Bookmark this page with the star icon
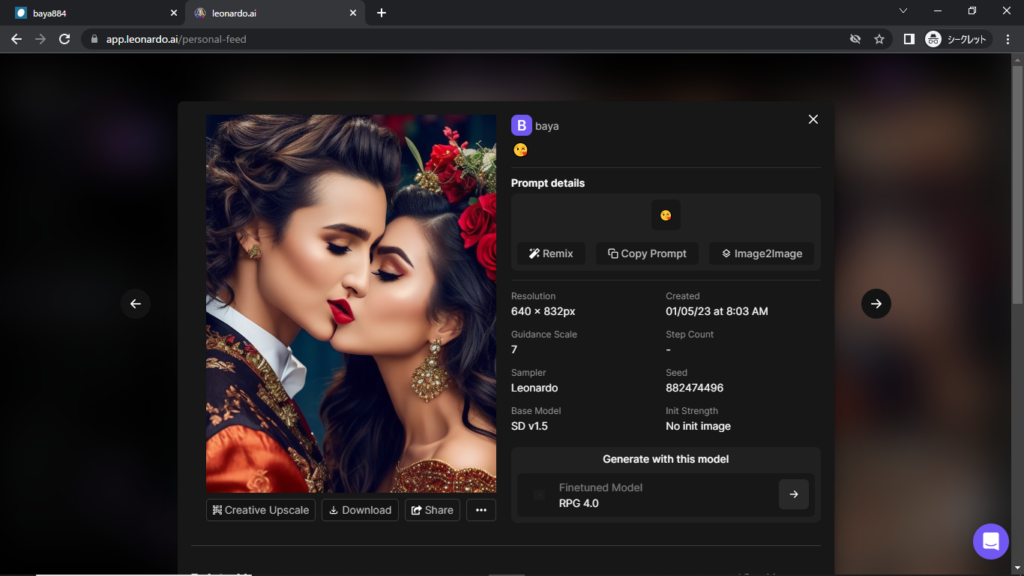This screenshot has width=1024, height=576. 879,39
